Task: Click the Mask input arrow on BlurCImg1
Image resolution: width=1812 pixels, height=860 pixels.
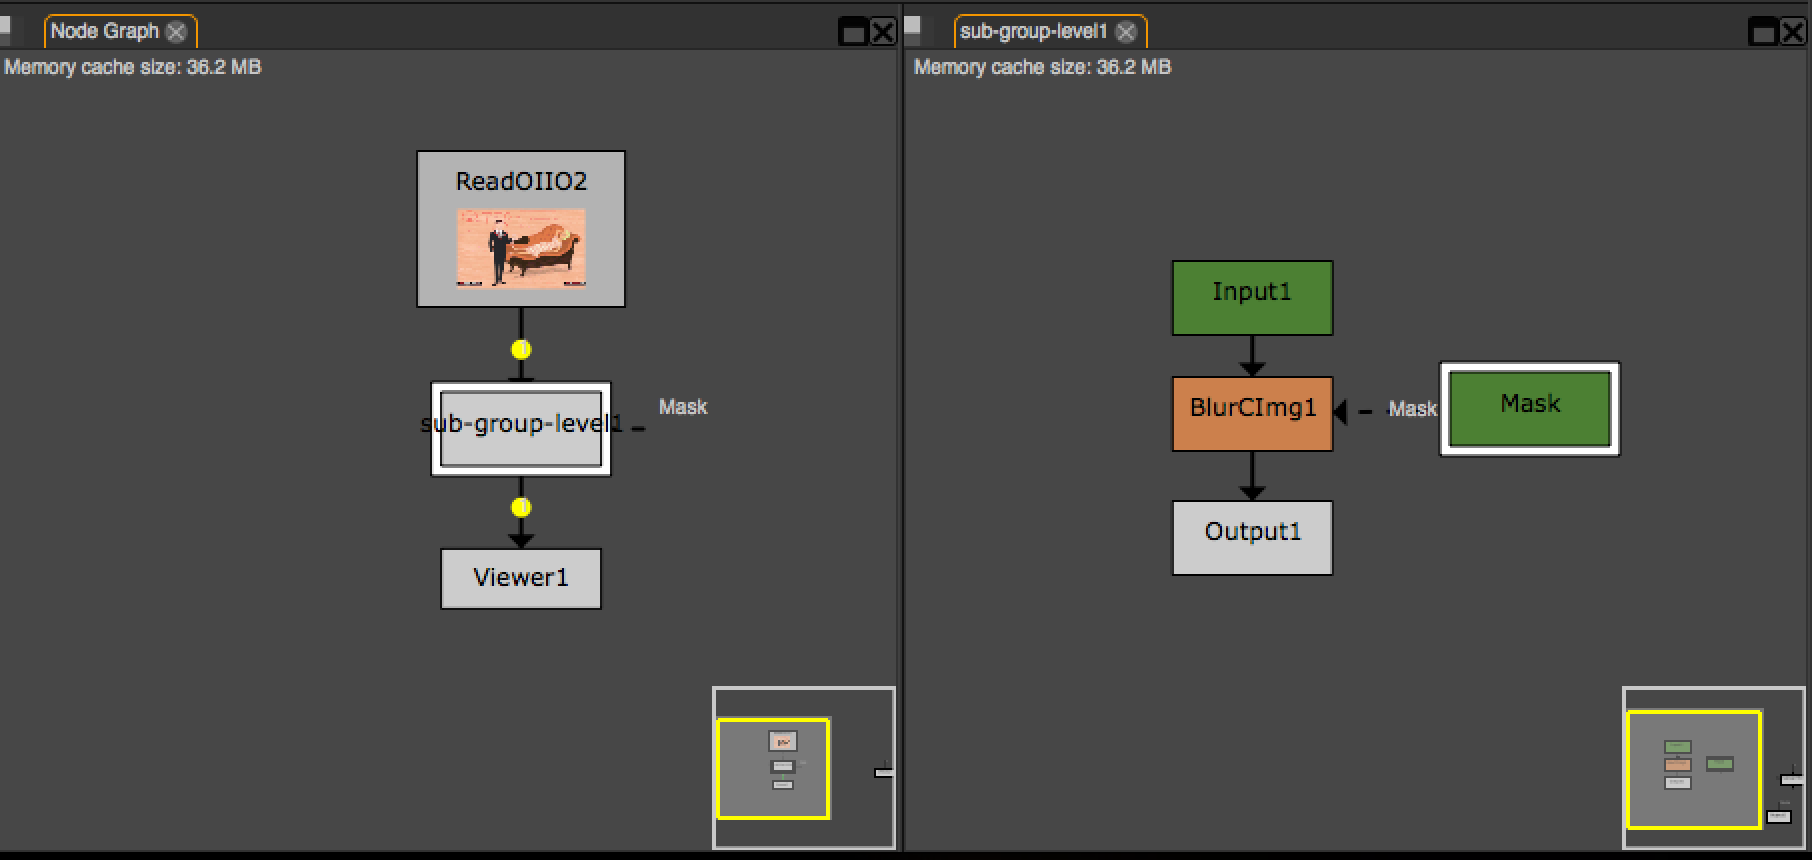Action: (x=1341, y=411)
